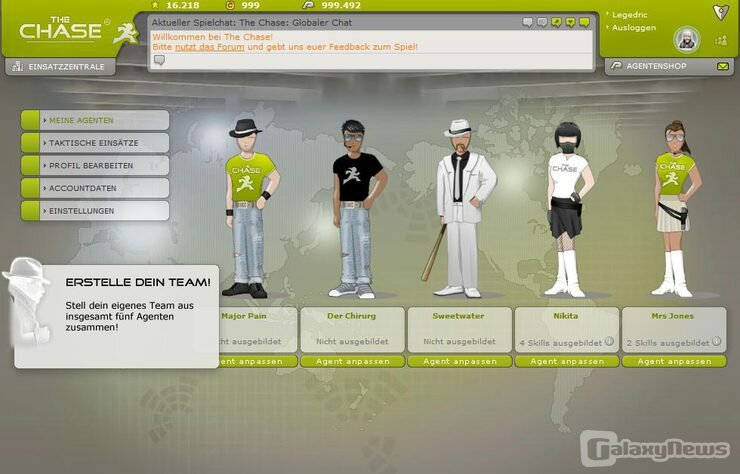Select the Der Chirurg agent figure
The image size is (740, 474).
[x=356, y=209]
